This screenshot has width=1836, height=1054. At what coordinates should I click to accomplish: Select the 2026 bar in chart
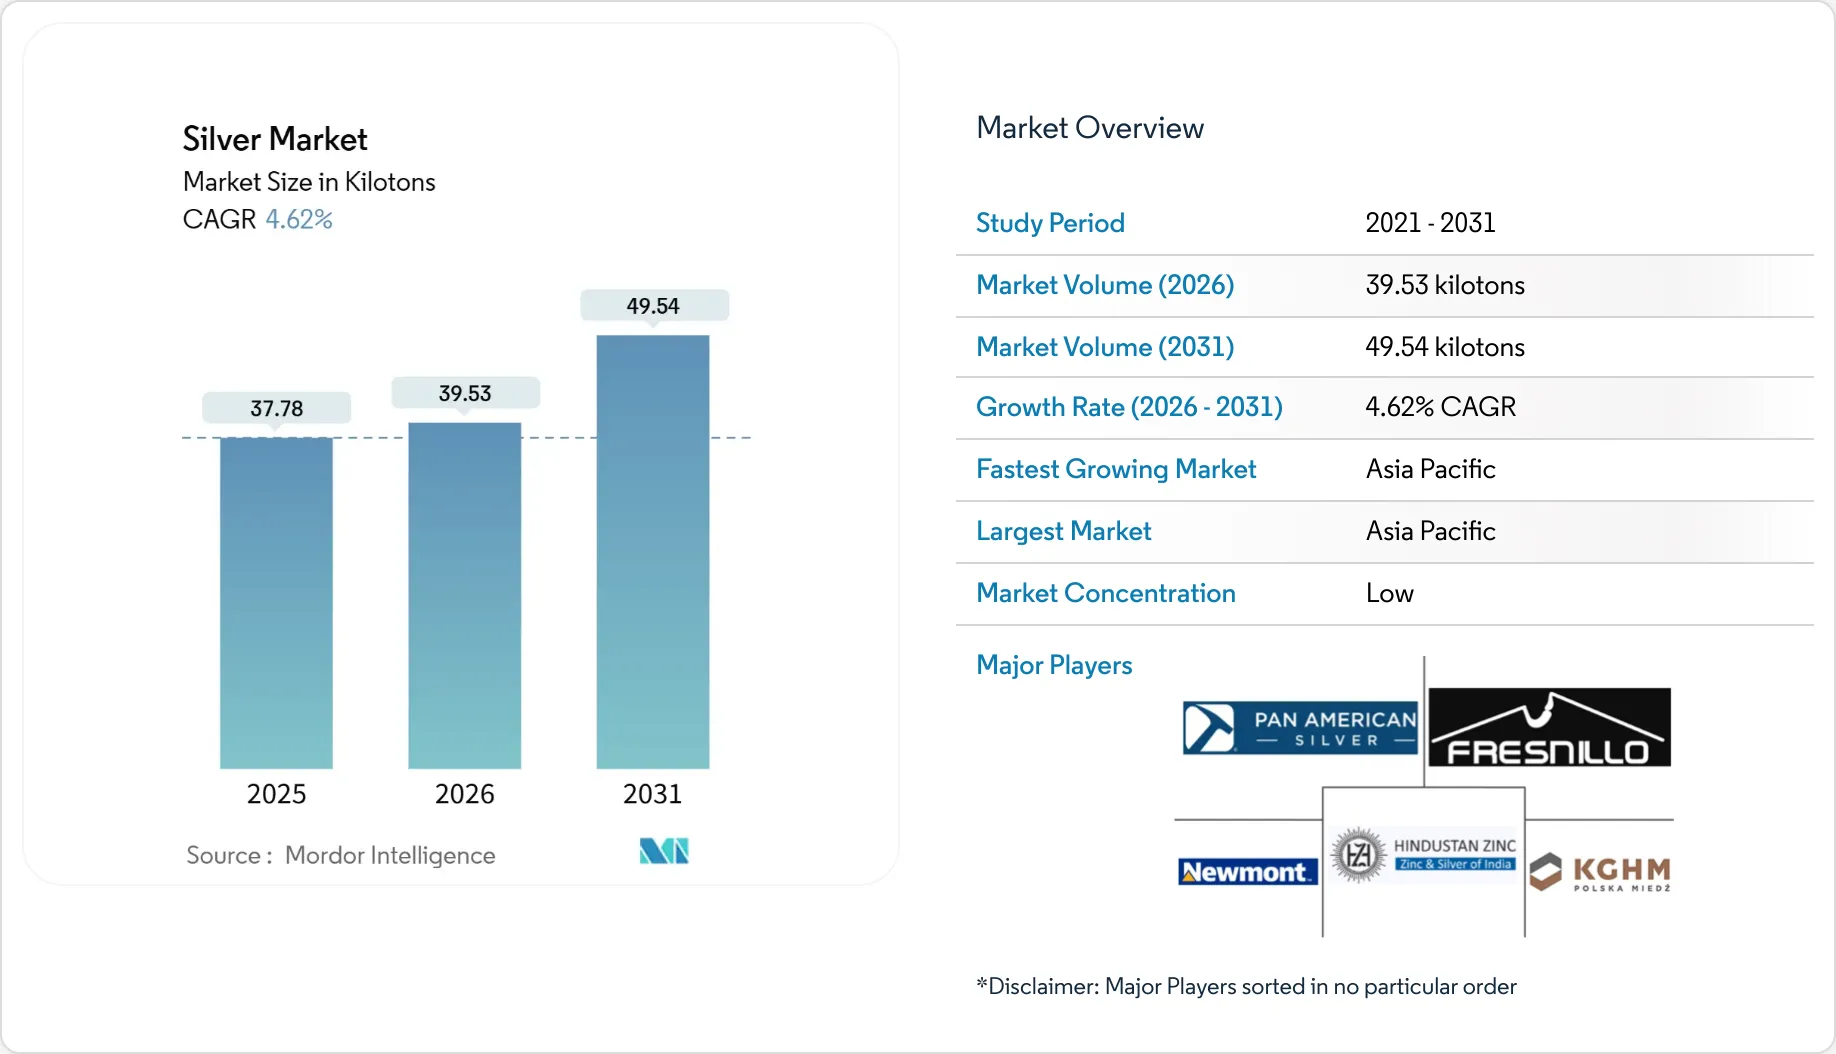(464, 595)
